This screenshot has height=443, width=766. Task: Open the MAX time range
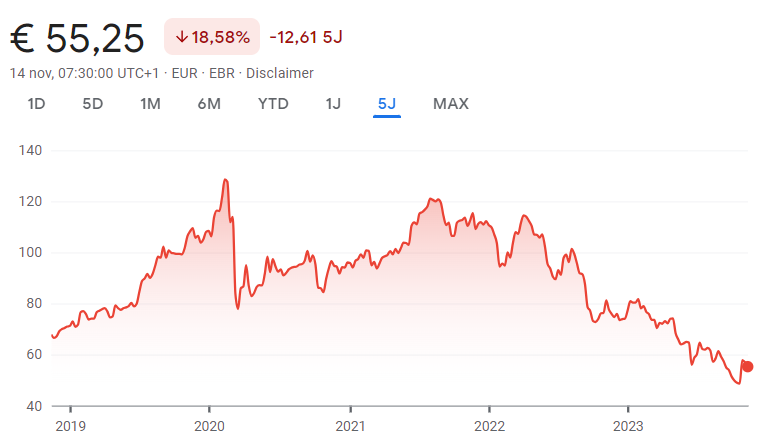(x=451, y=104)
